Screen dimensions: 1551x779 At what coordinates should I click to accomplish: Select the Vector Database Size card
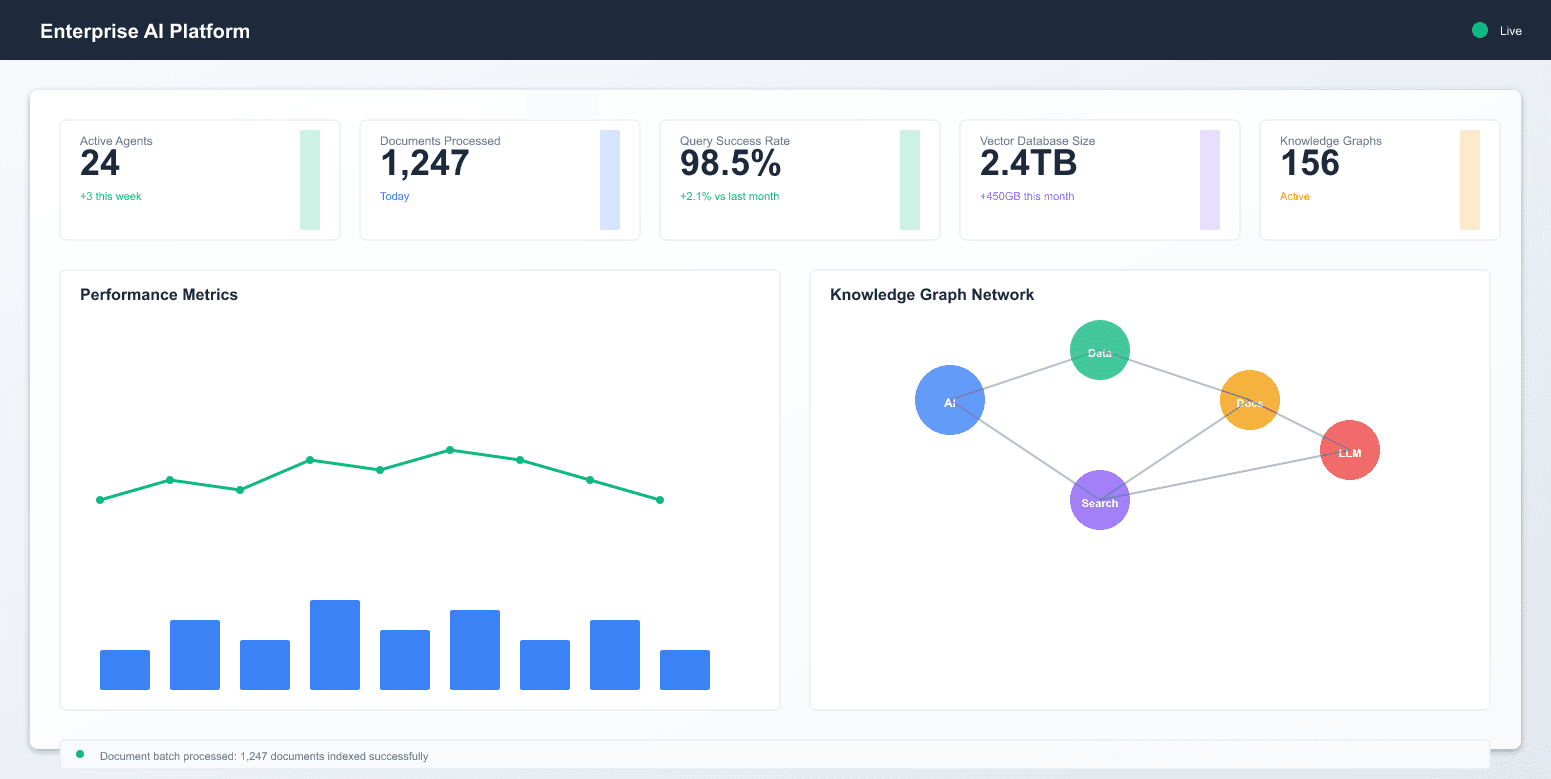[1099, 180]
